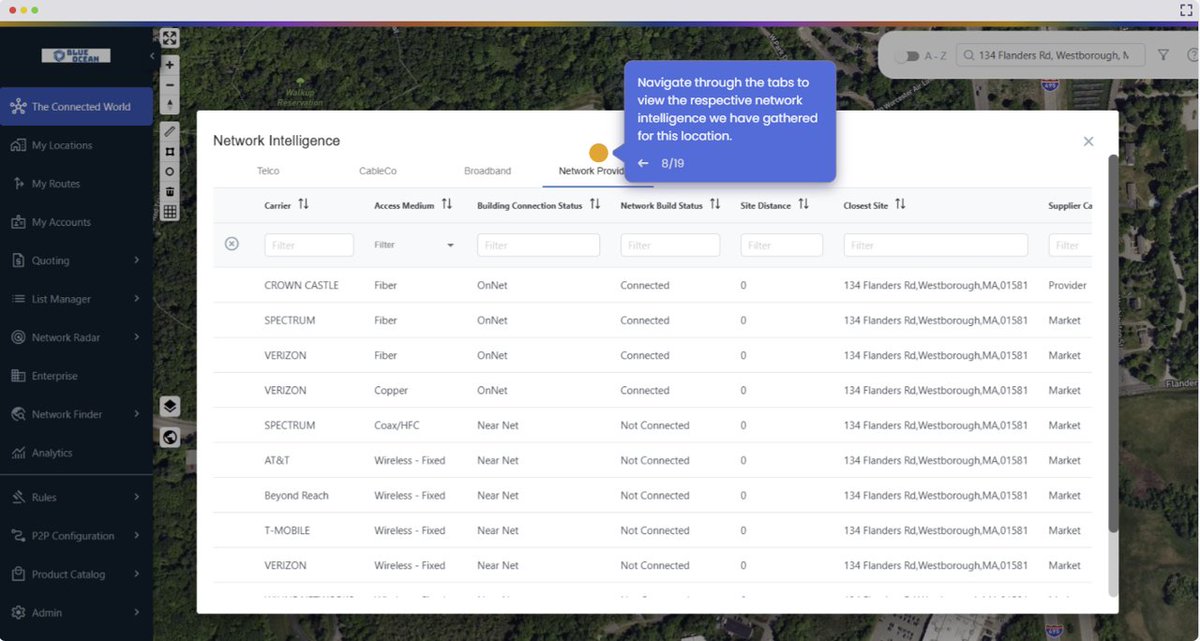Image resolution: width=1200 pixels, height=641 pixels.
Task: Open the grid table tool on map
Action: (170, 211)
